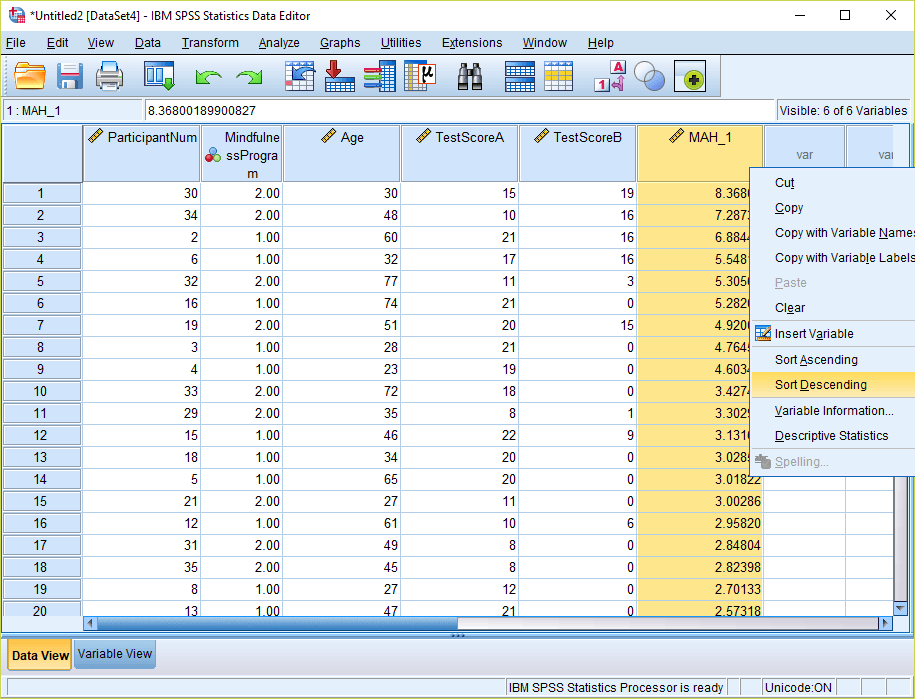
Task: Open Find with the binoculars icon
Action: coord(471,77)
